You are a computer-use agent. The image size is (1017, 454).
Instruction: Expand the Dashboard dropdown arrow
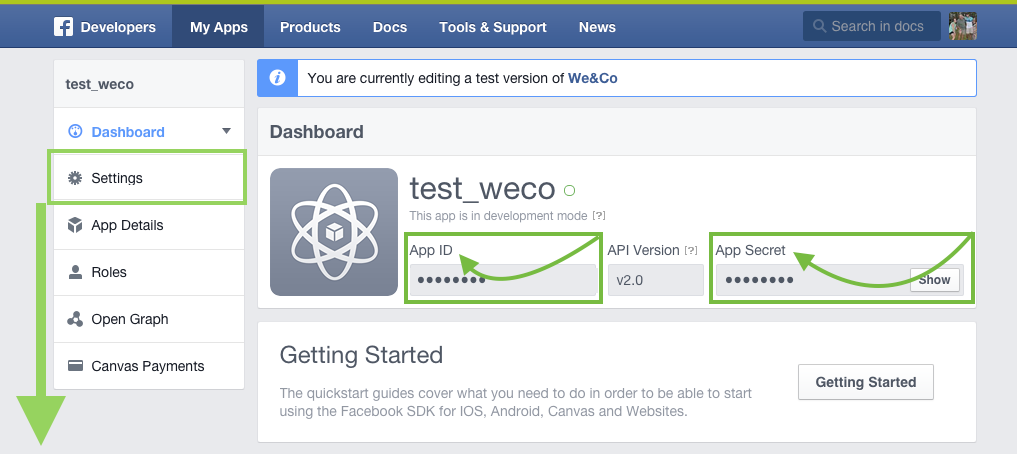click(226, 131)
